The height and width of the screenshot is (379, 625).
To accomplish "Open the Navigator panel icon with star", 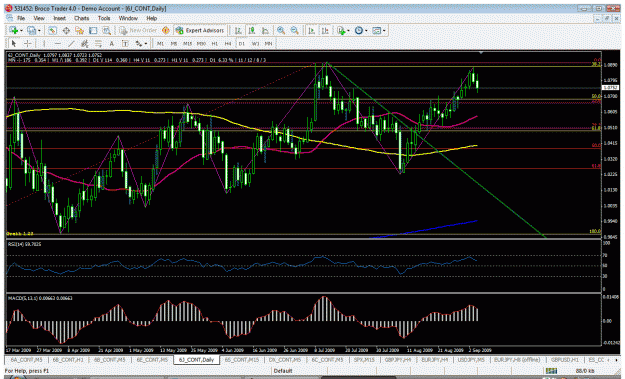I will 79,31.
